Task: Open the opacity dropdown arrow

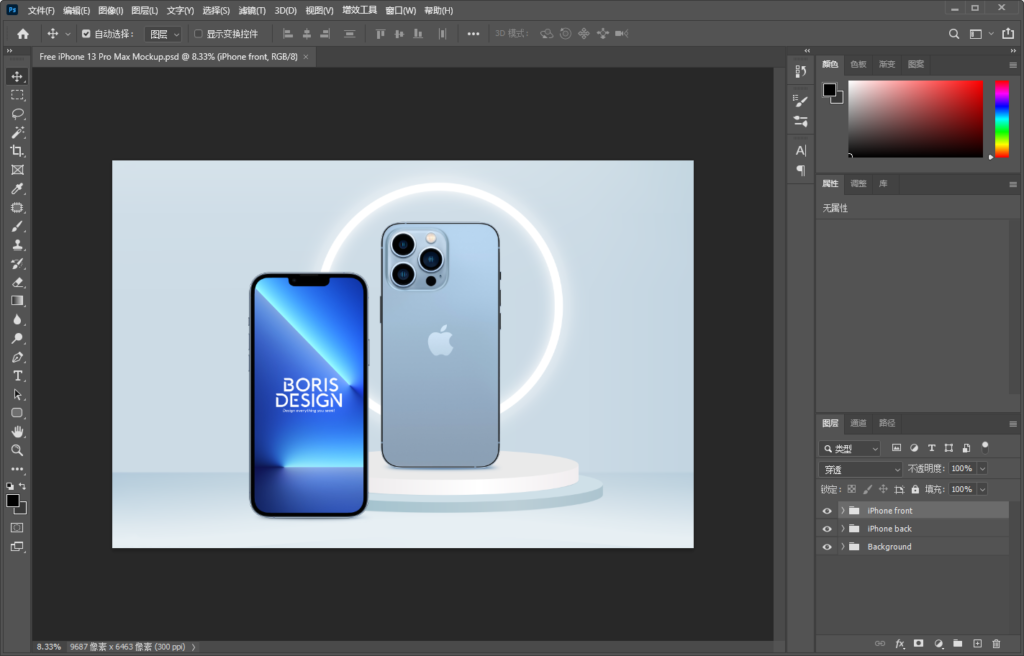Action: (x=982, y=468)
